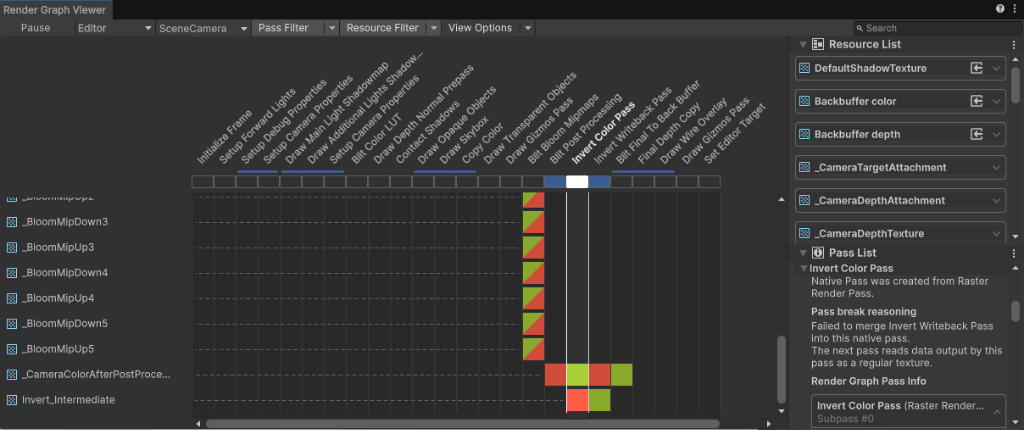
Task: Click the Resource Filter button
Action: [383, 28]
